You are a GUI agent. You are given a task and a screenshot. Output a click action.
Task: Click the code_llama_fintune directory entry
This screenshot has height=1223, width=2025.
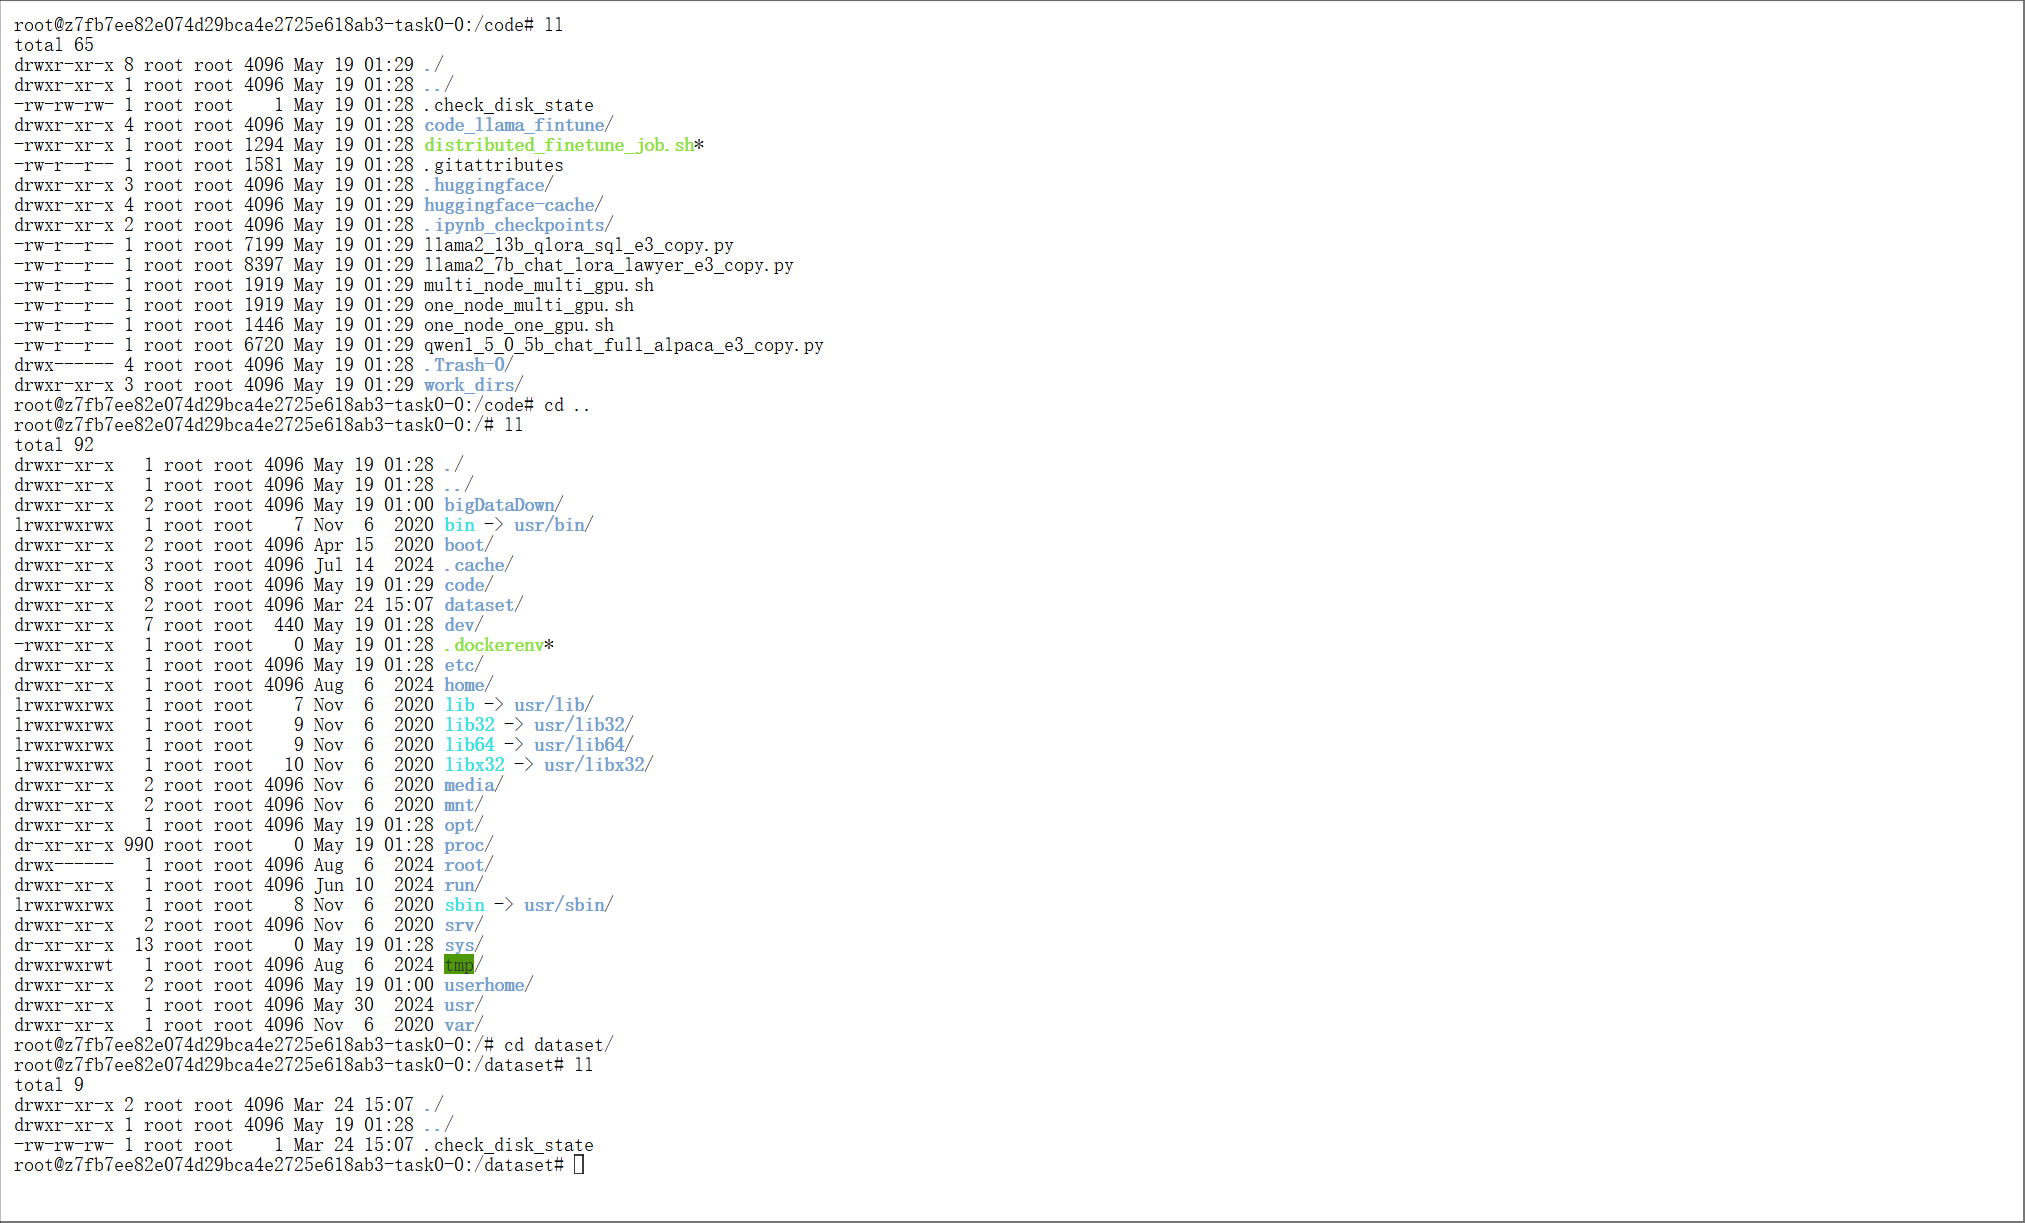[514, 125]
